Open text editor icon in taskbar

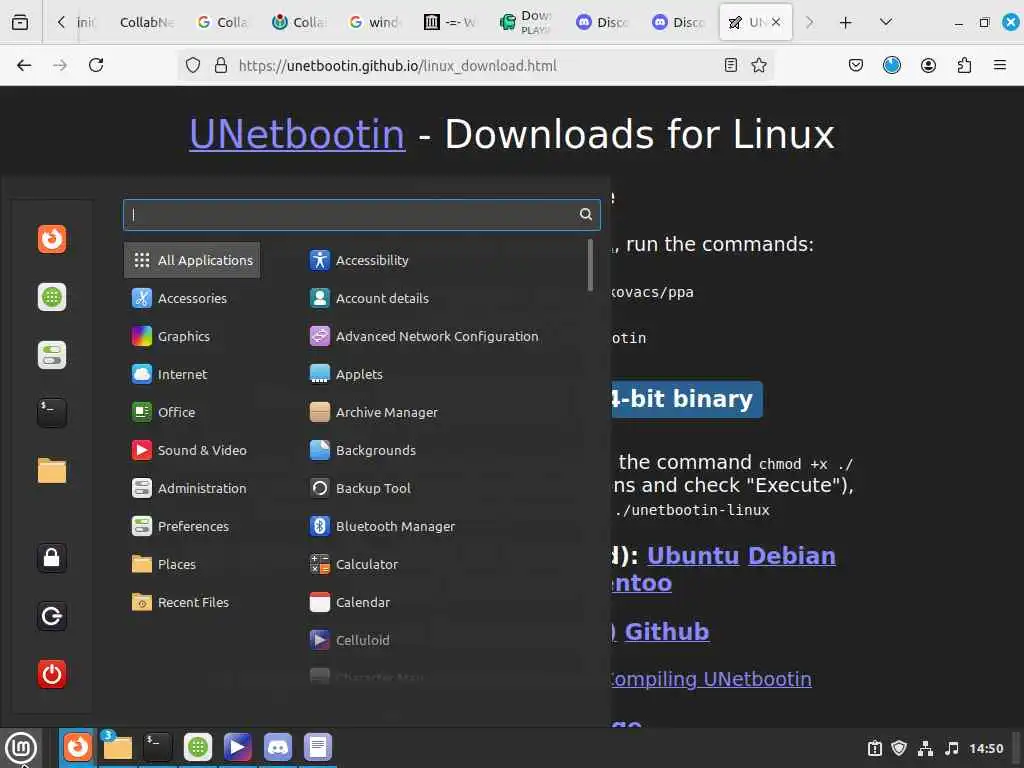pos(318,747)
